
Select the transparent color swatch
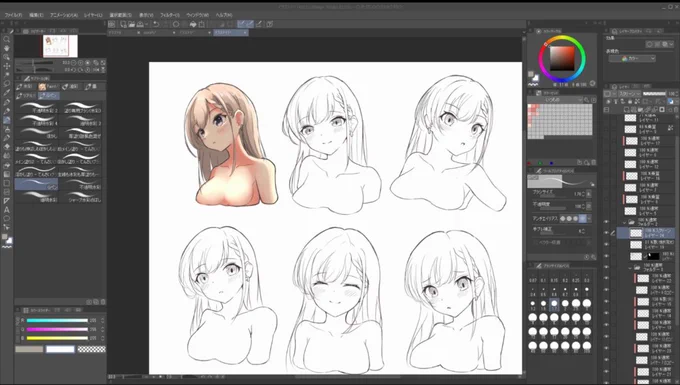coord(92,349)
